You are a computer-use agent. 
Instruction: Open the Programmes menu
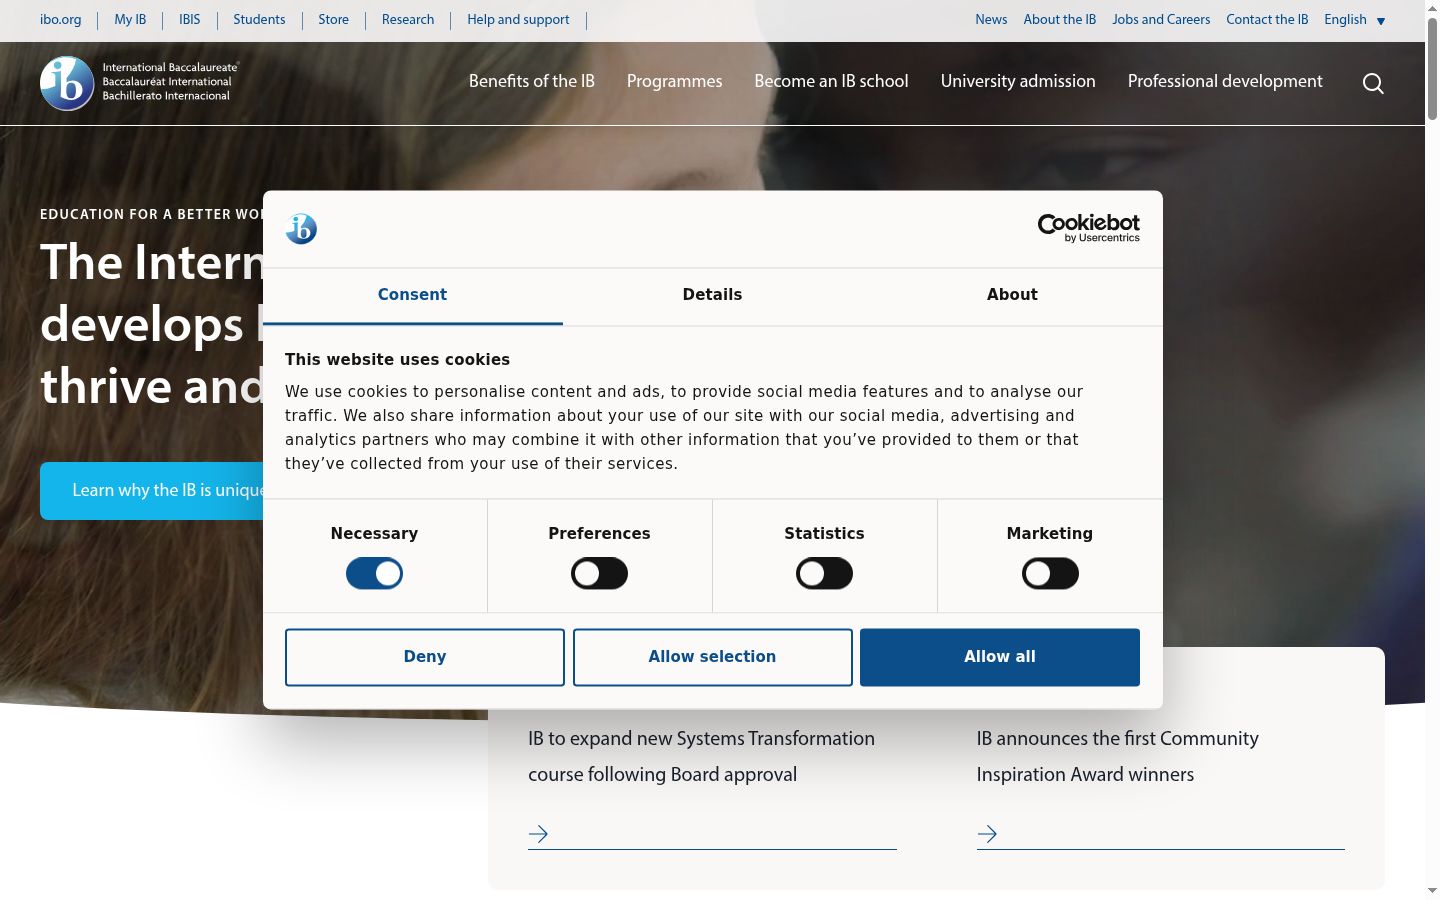pos(674,81)
